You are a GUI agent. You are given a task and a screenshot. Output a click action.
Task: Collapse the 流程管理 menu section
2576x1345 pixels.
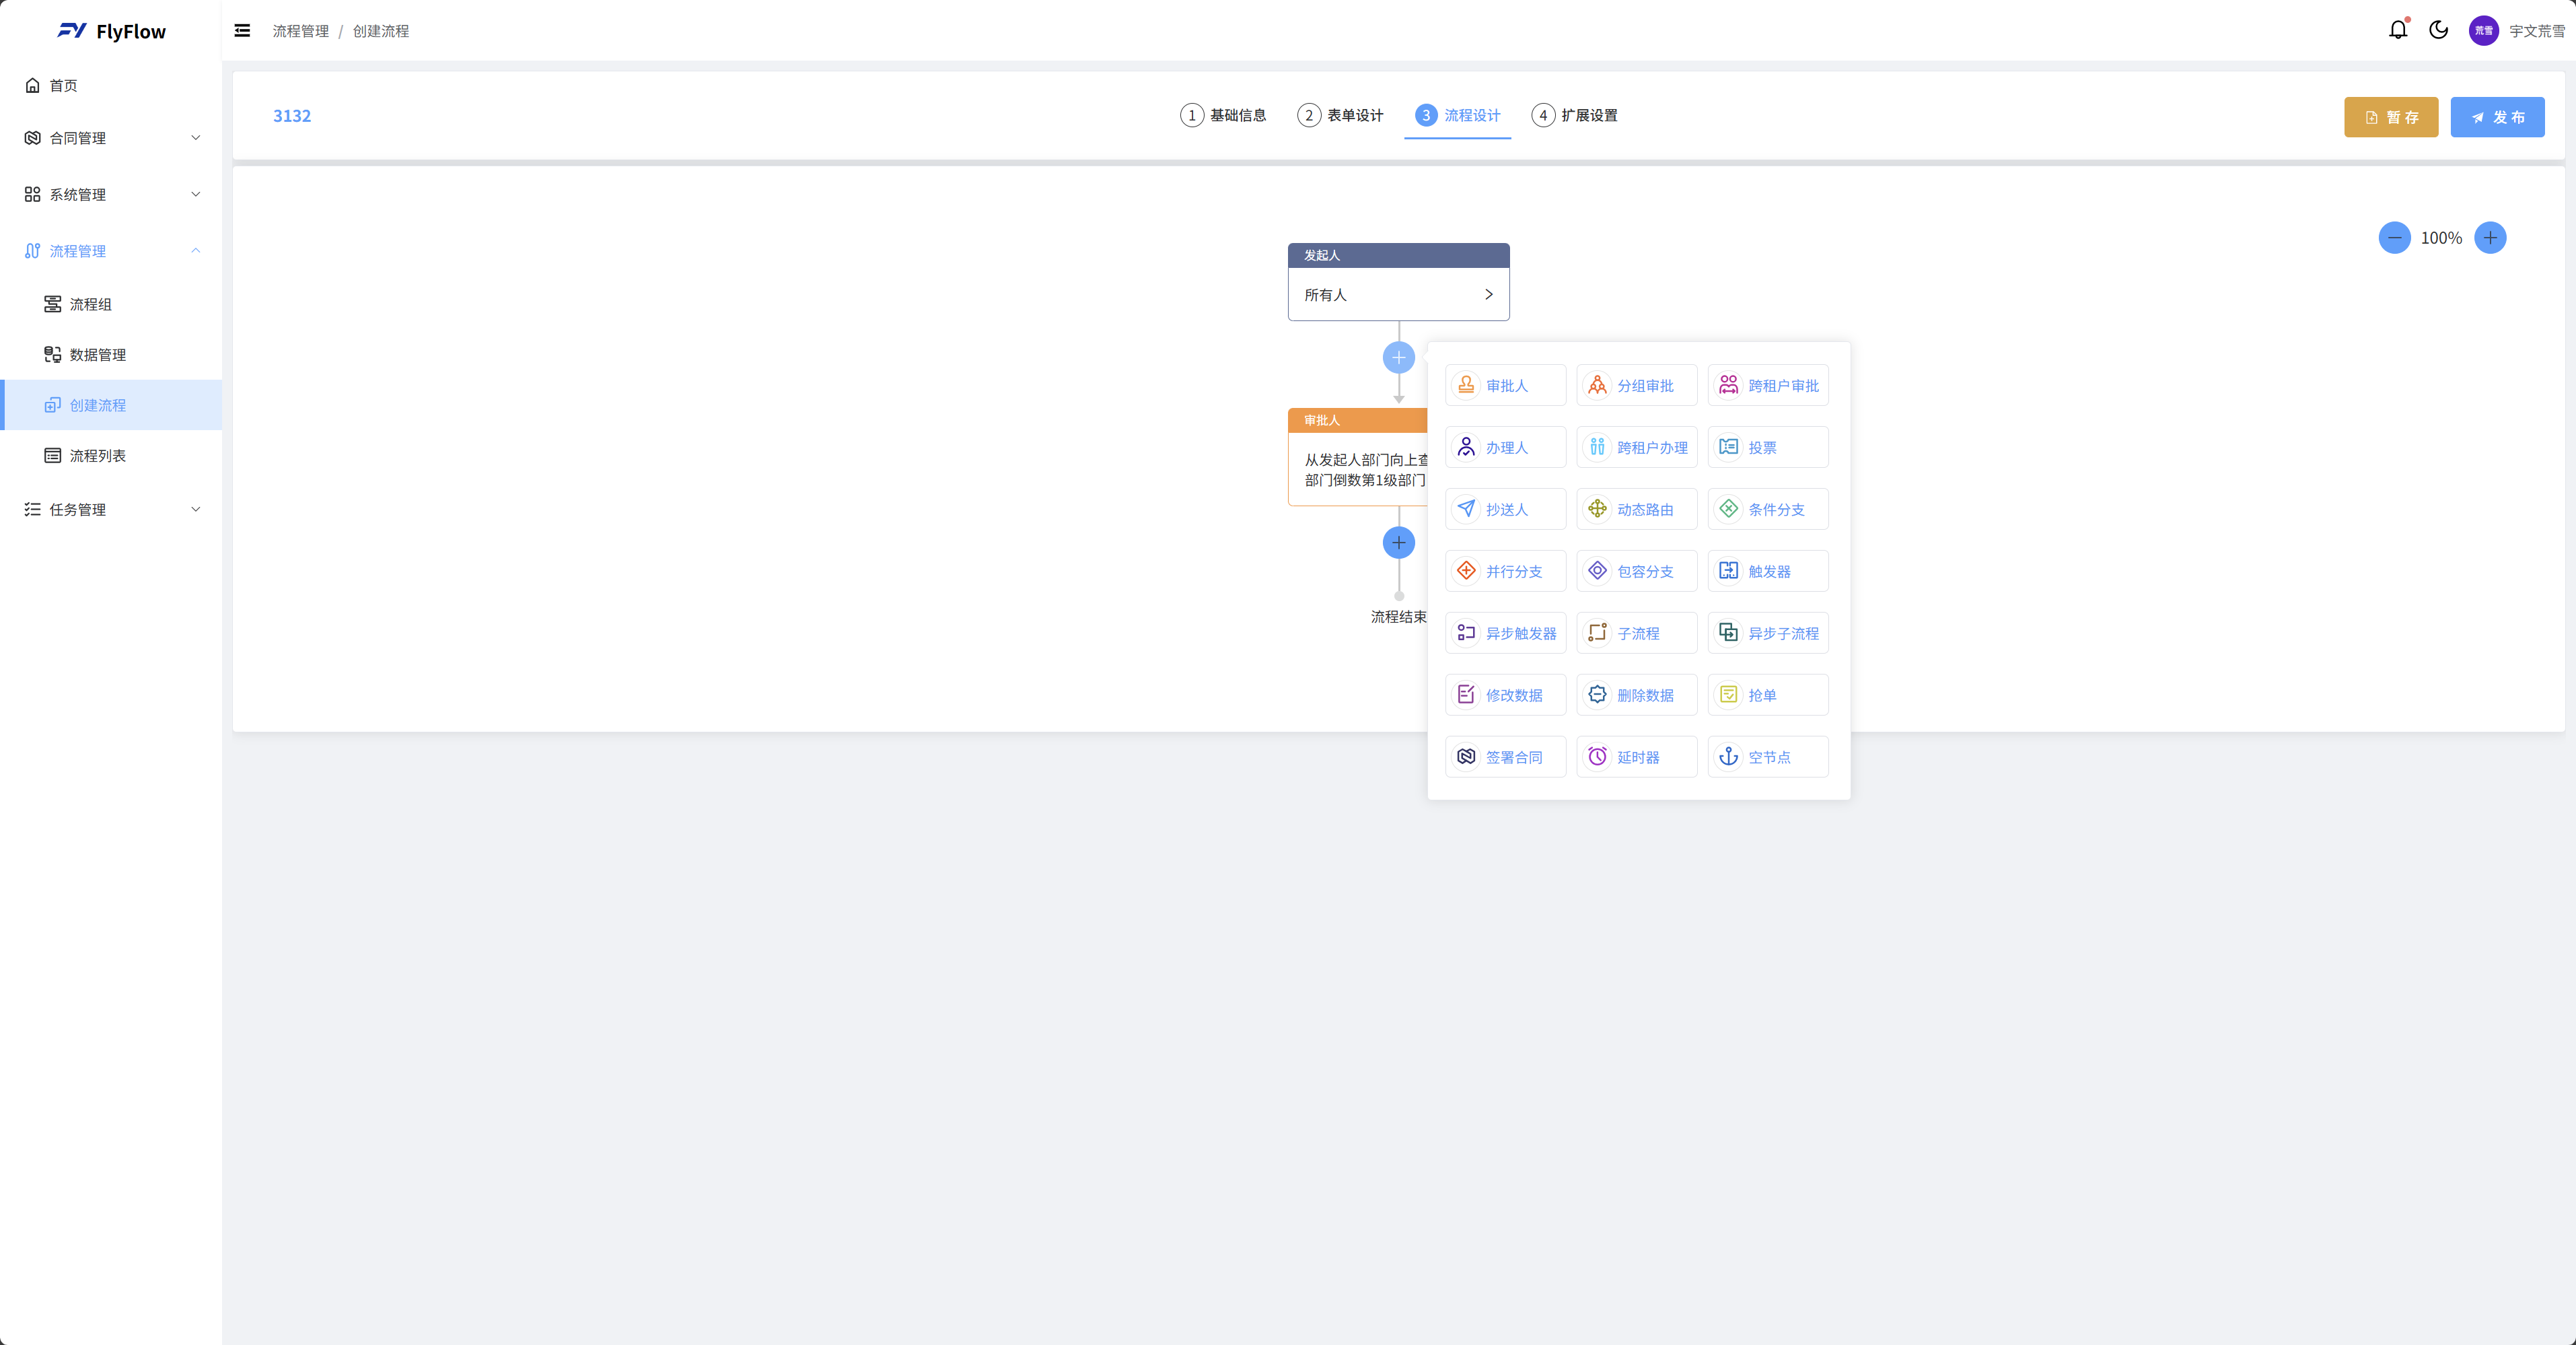coord(111,251)
